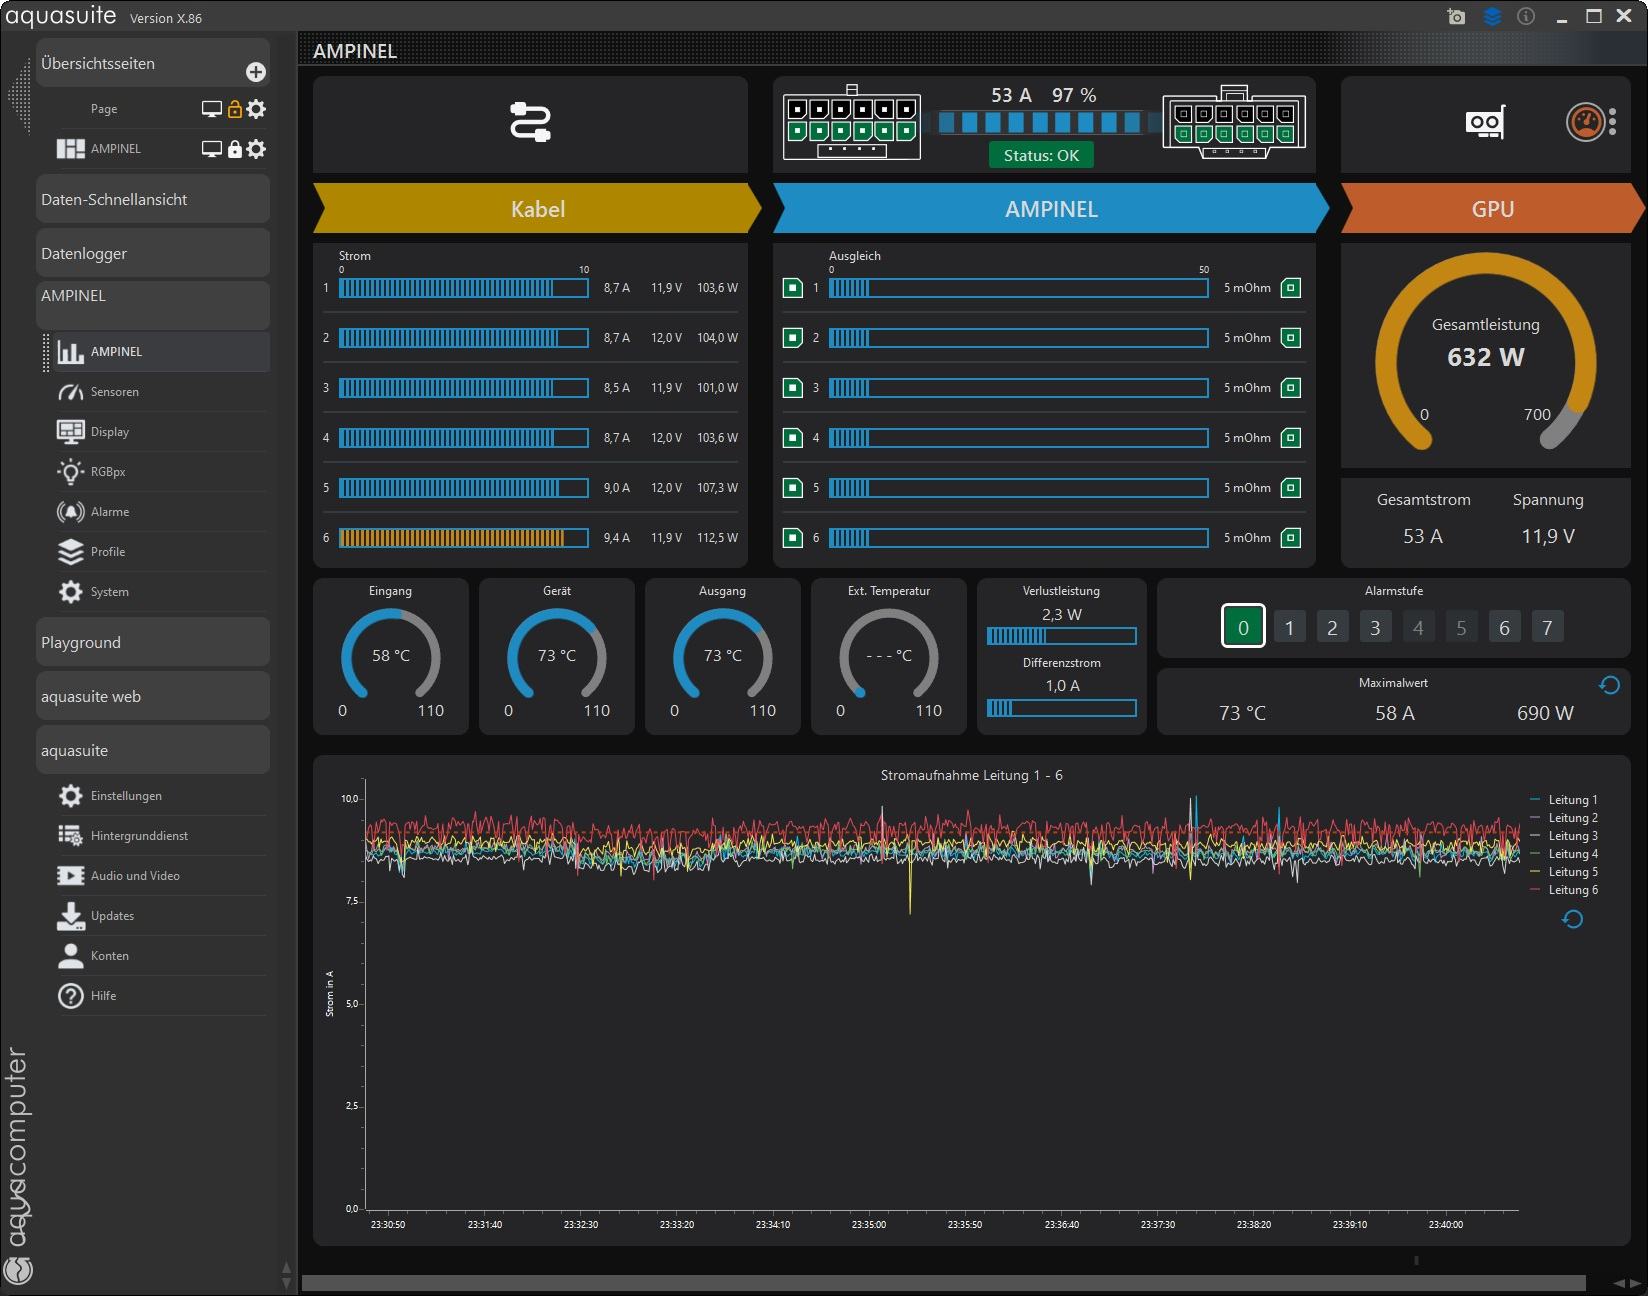The image size is (1648, 1296).
Task: Reset Maximalwert with the refresh icon
Action: pyautogui.click(x=1609, y=685)
